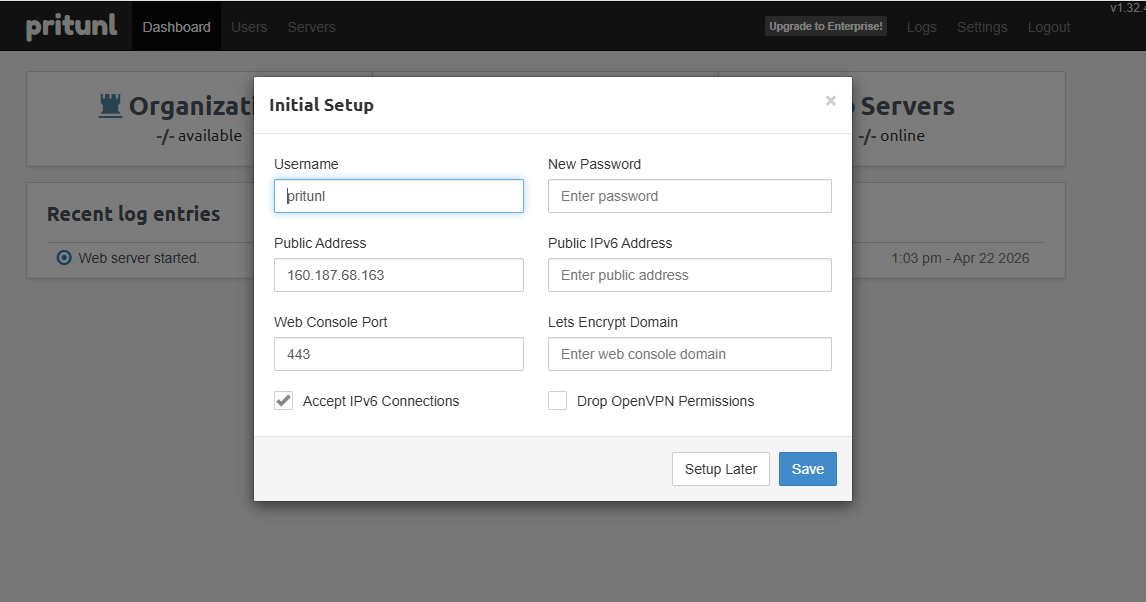Click the Lets Encrypt Domain field
Screen dimensions: 1146x602
690,354
